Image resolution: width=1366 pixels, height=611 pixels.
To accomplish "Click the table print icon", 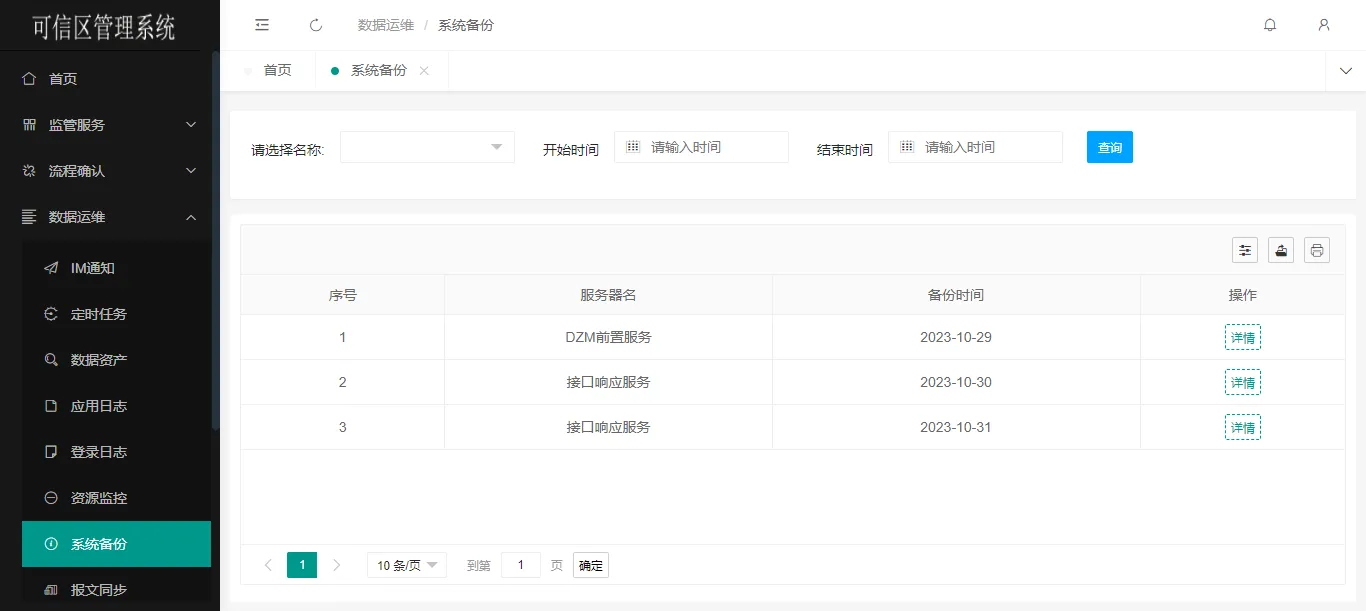I will [1317, 250].
